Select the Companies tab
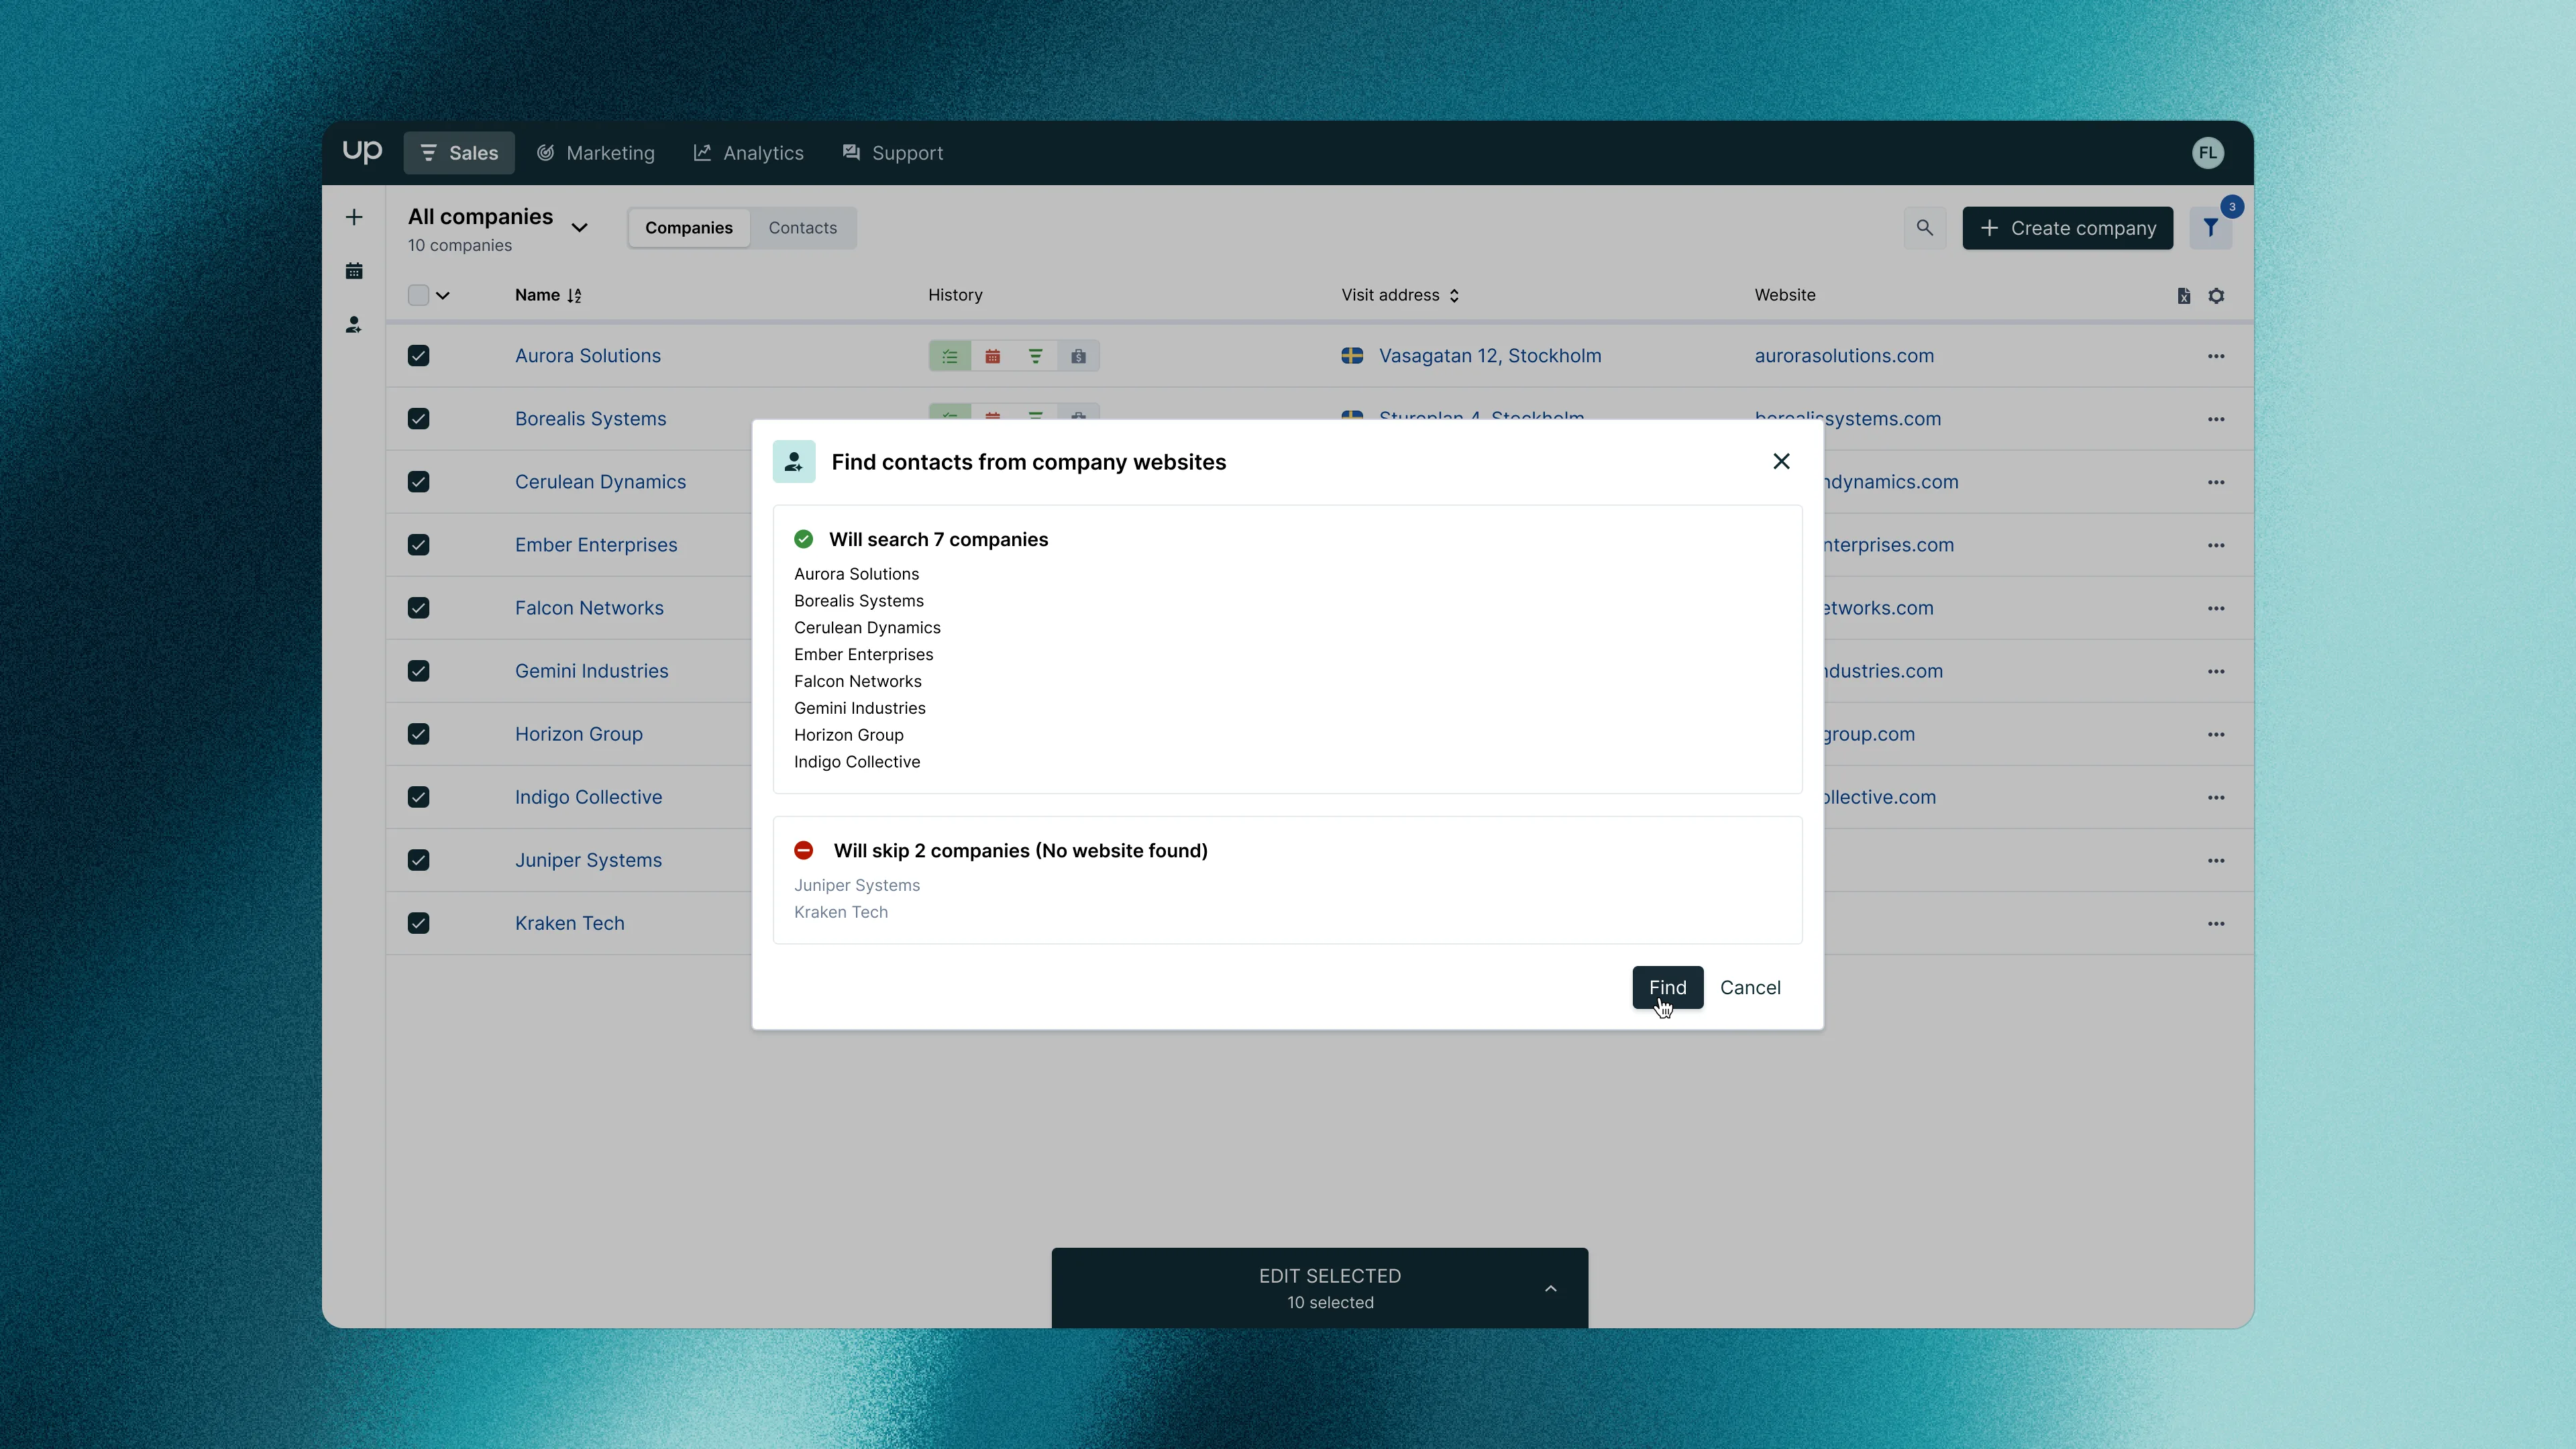 point(689,228)
